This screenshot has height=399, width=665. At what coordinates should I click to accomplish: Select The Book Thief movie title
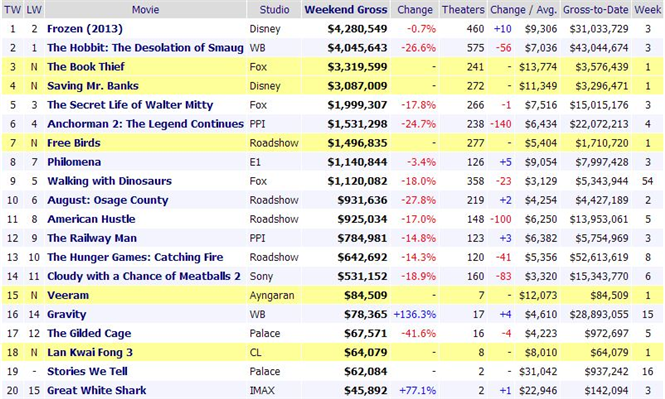click(x=86, y=67)
